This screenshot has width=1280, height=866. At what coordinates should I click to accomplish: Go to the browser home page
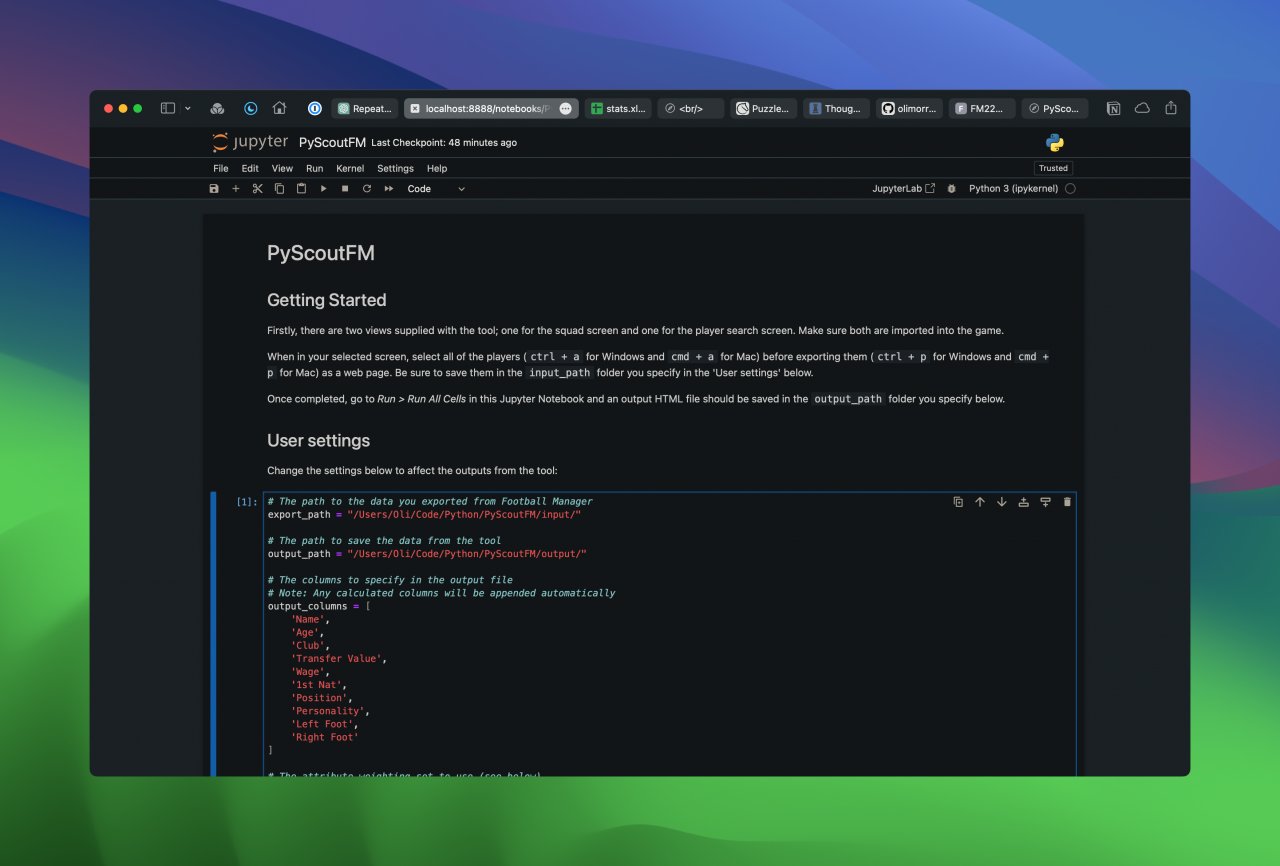point(279,108)
